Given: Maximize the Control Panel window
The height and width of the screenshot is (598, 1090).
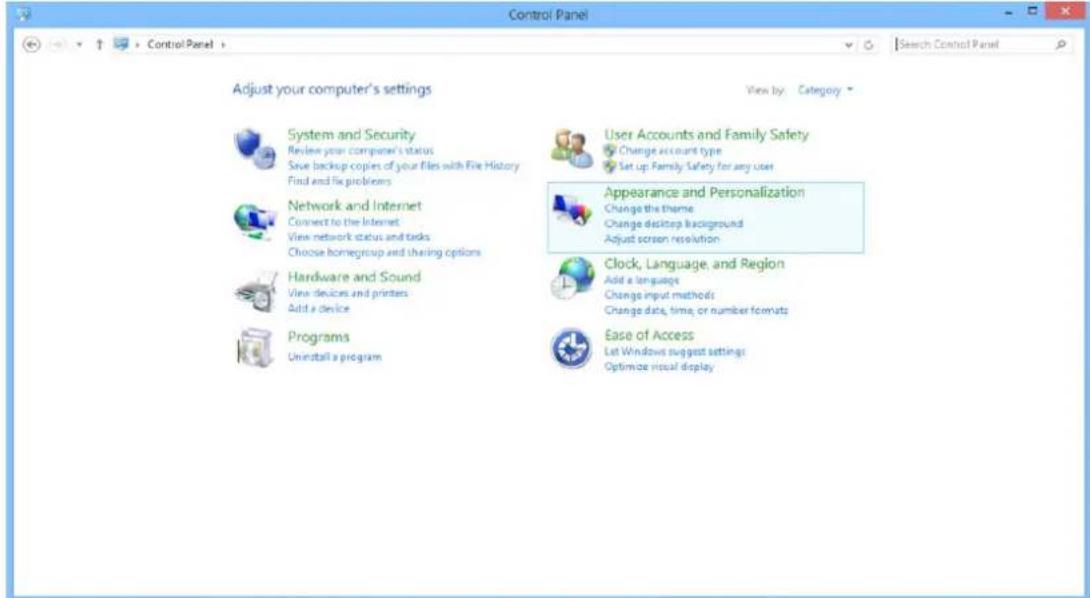Looking at the screenshot, I should click(x=1032, y=12).
